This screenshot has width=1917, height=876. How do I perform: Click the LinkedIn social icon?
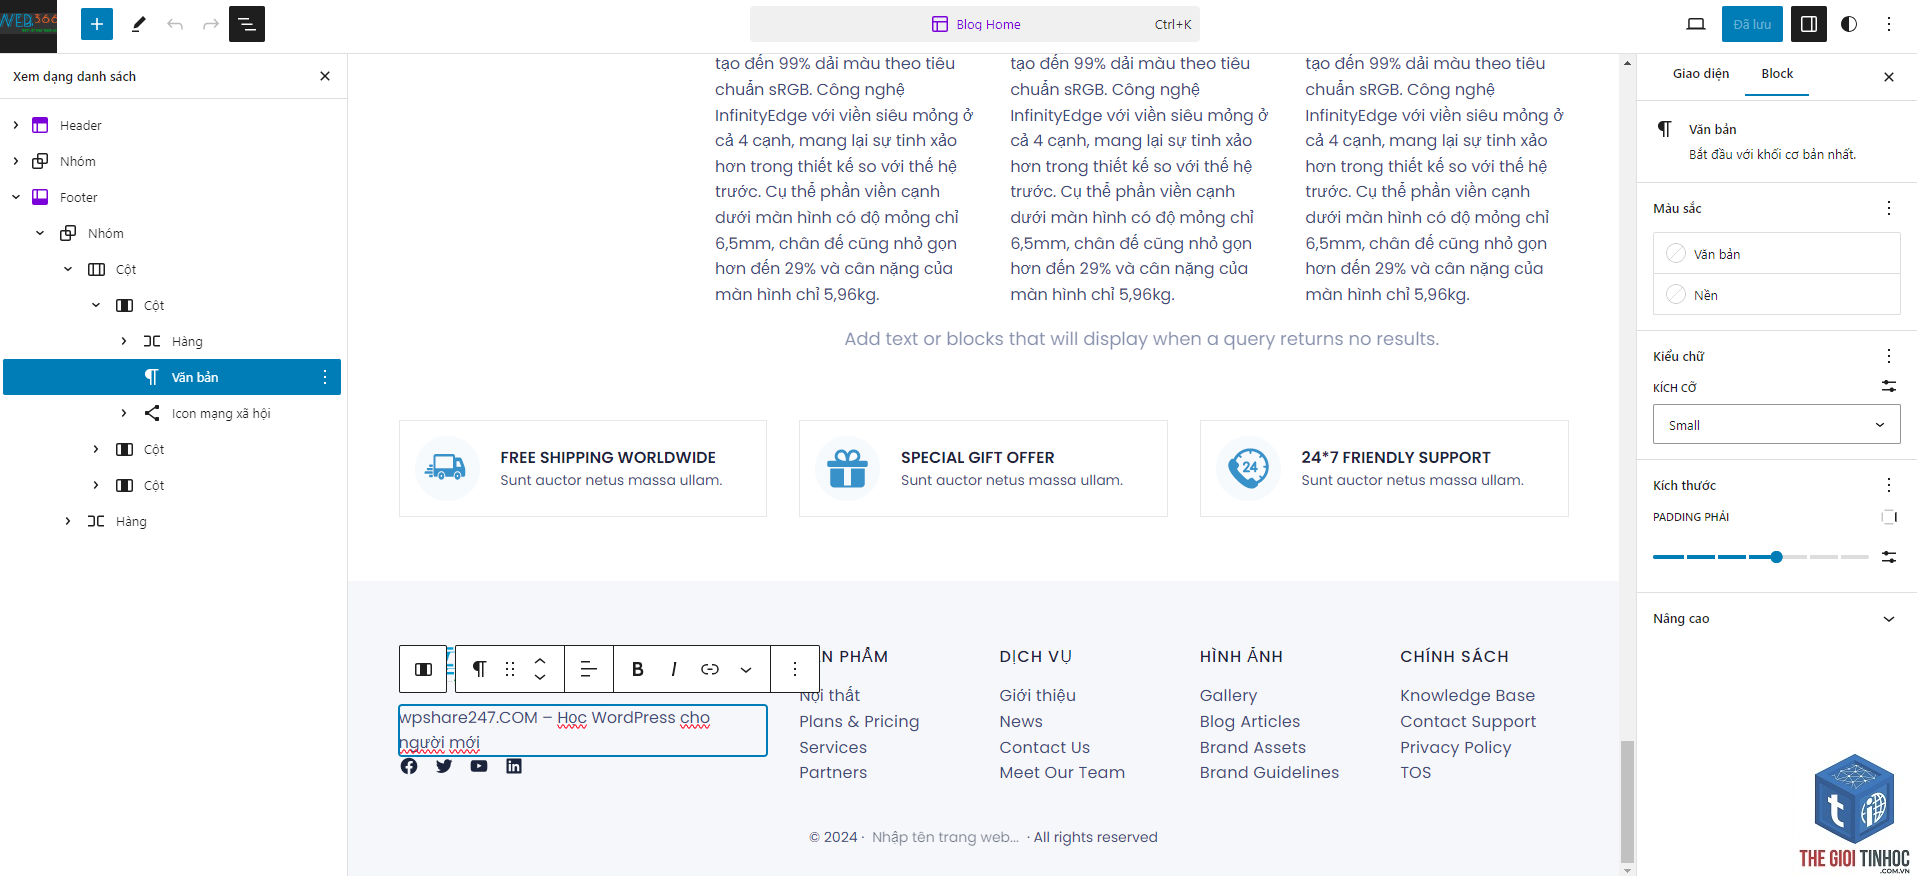(514, 766)
